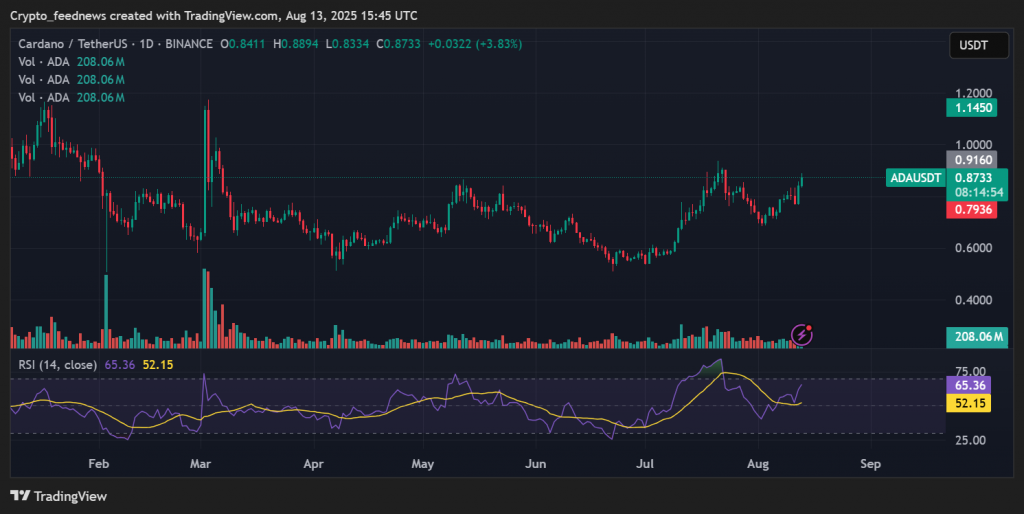Image resolution: width=1024 pixels, height=514 pixels.
Task: Select the first Vol · ADA indicator label
Action: [x=45, y=61]
